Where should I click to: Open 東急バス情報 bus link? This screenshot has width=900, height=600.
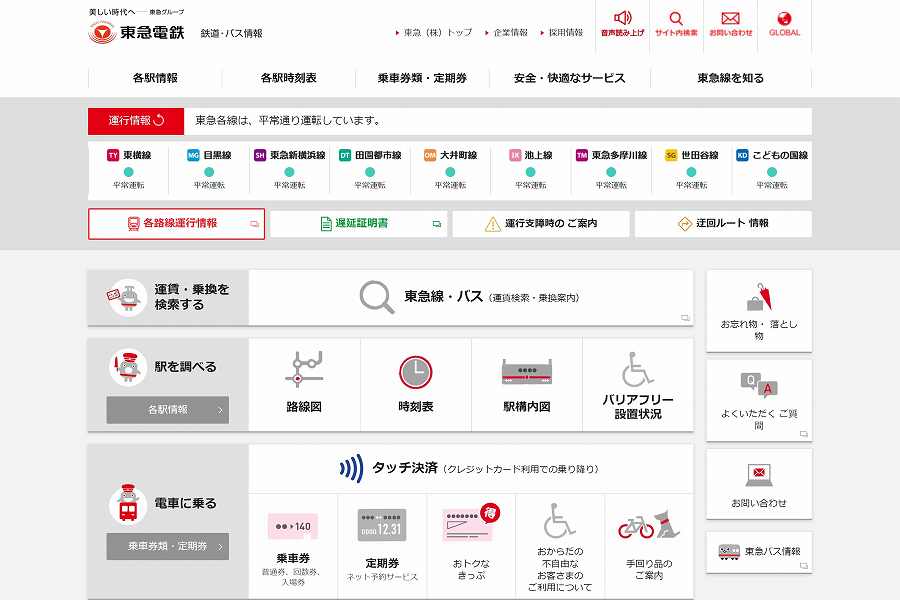[759, 552]
